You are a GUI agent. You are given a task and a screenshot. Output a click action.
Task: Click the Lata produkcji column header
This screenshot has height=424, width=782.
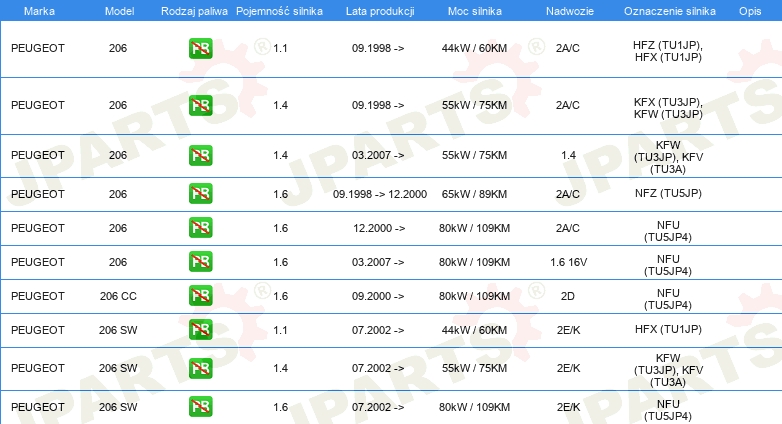click(380, 11)
